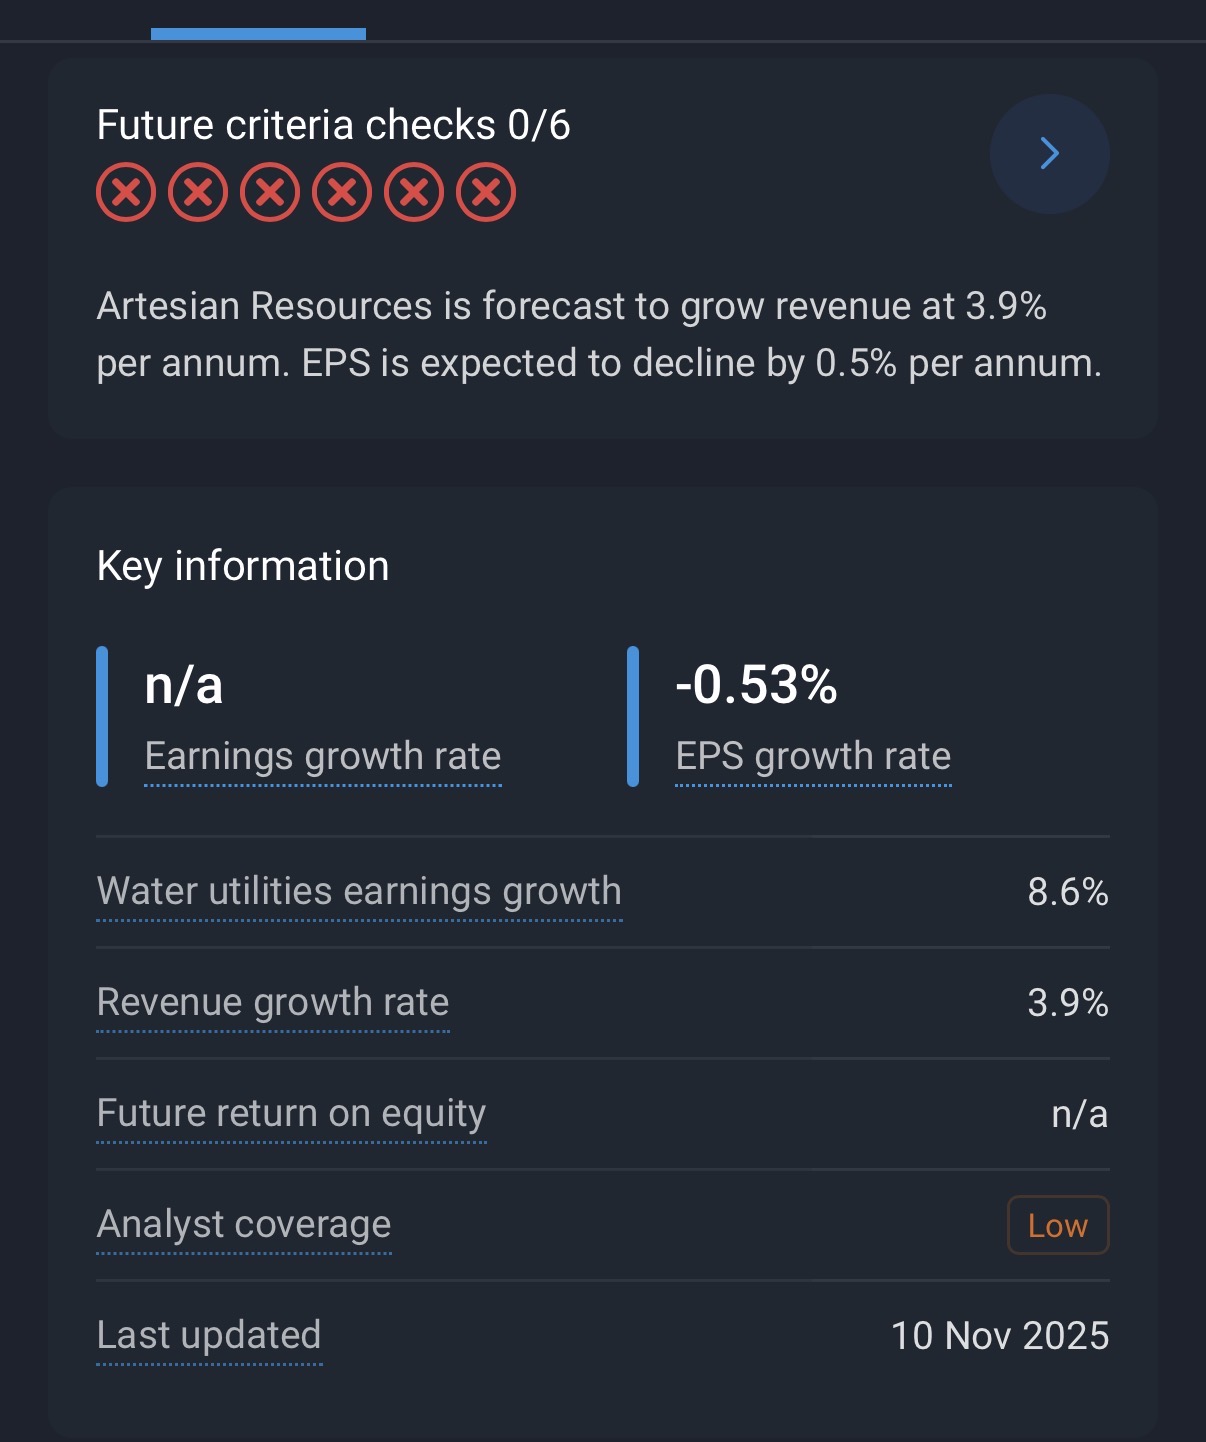This screenshot has width=1206, height=1442.
Task: Click the fifth red failed-check icon
Action: [x=414, y=192]
